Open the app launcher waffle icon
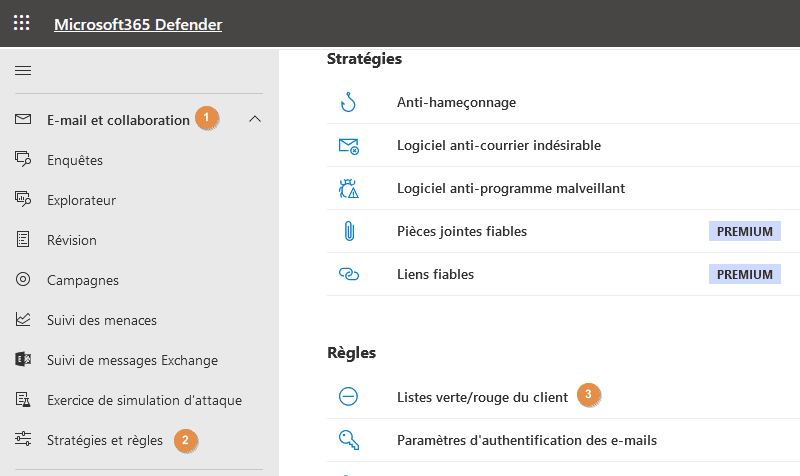 pyautogui.click(x=21, y=23)
